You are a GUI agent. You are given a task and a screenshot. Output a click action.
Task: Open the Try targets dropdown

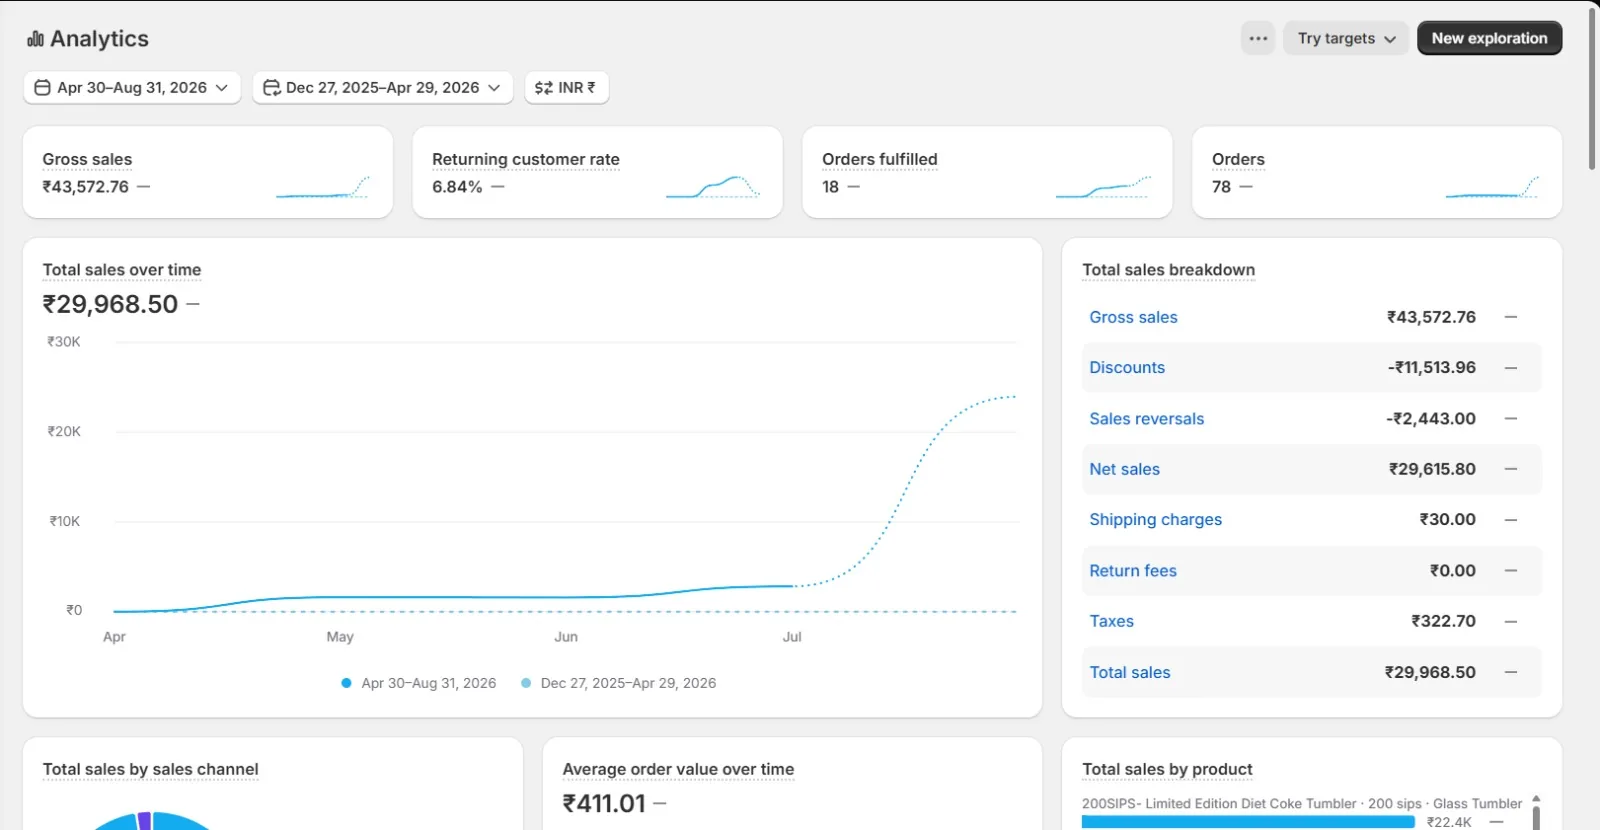pyautogui.click(x=1346, y=38)
